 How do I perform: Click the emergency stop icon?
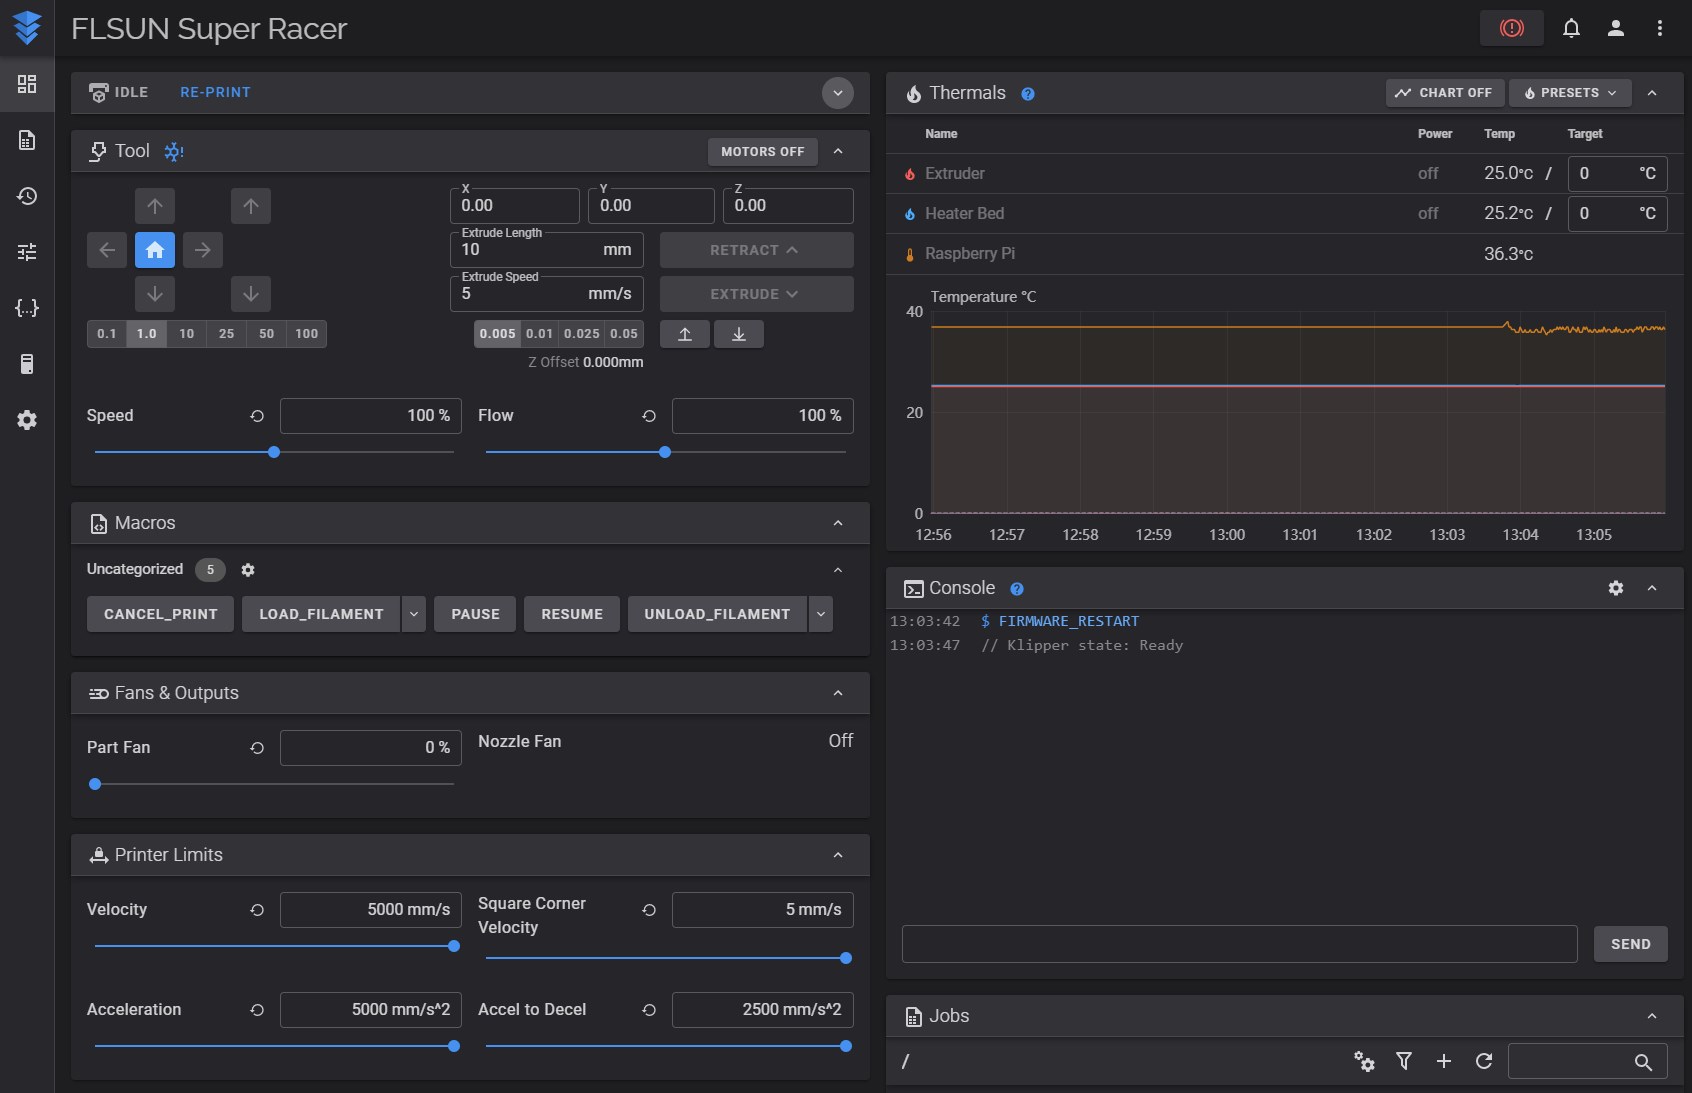[x=1511, y=28]
